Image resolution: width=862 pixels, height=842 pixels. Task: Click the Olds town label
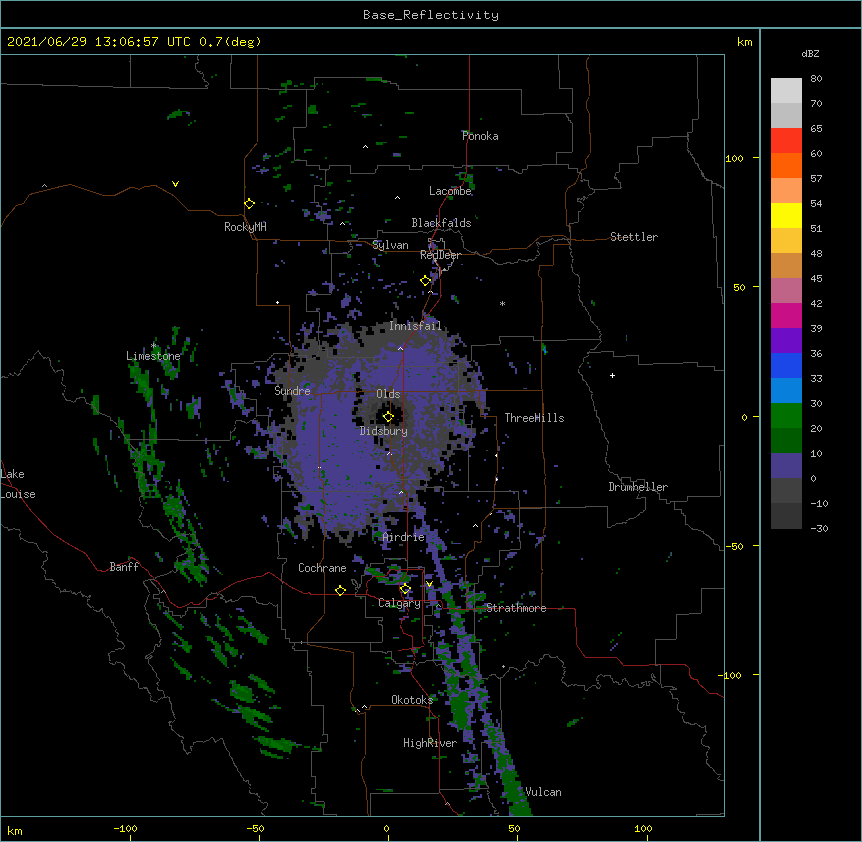pyautogui.click(x=388, y=394)
